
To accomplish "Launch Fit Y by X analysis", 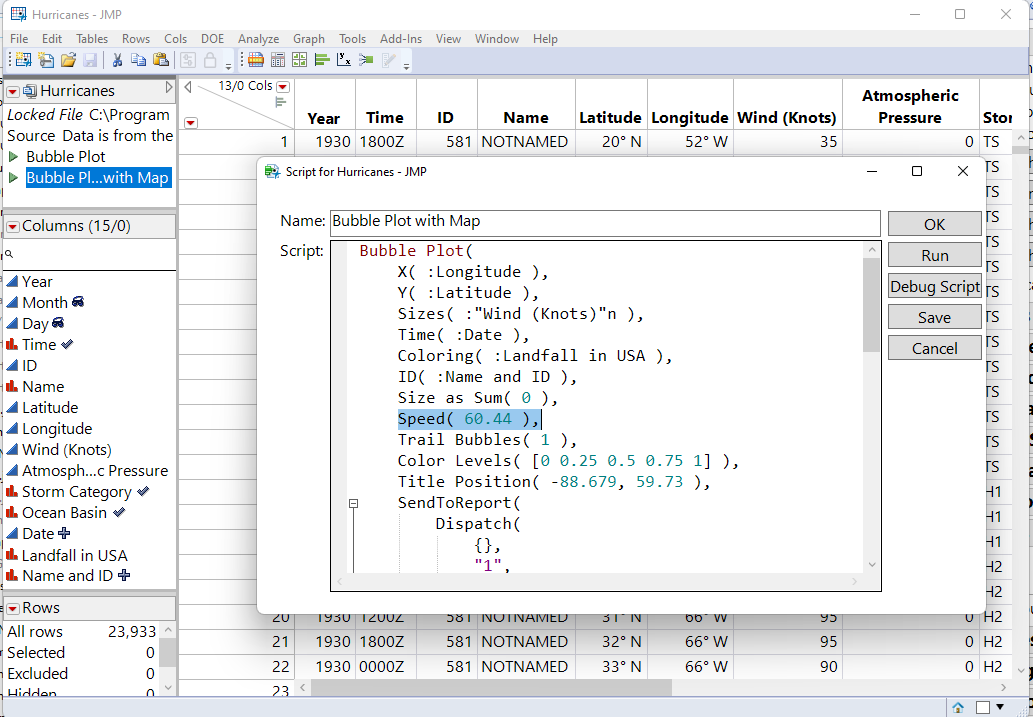I will [344, 60].
